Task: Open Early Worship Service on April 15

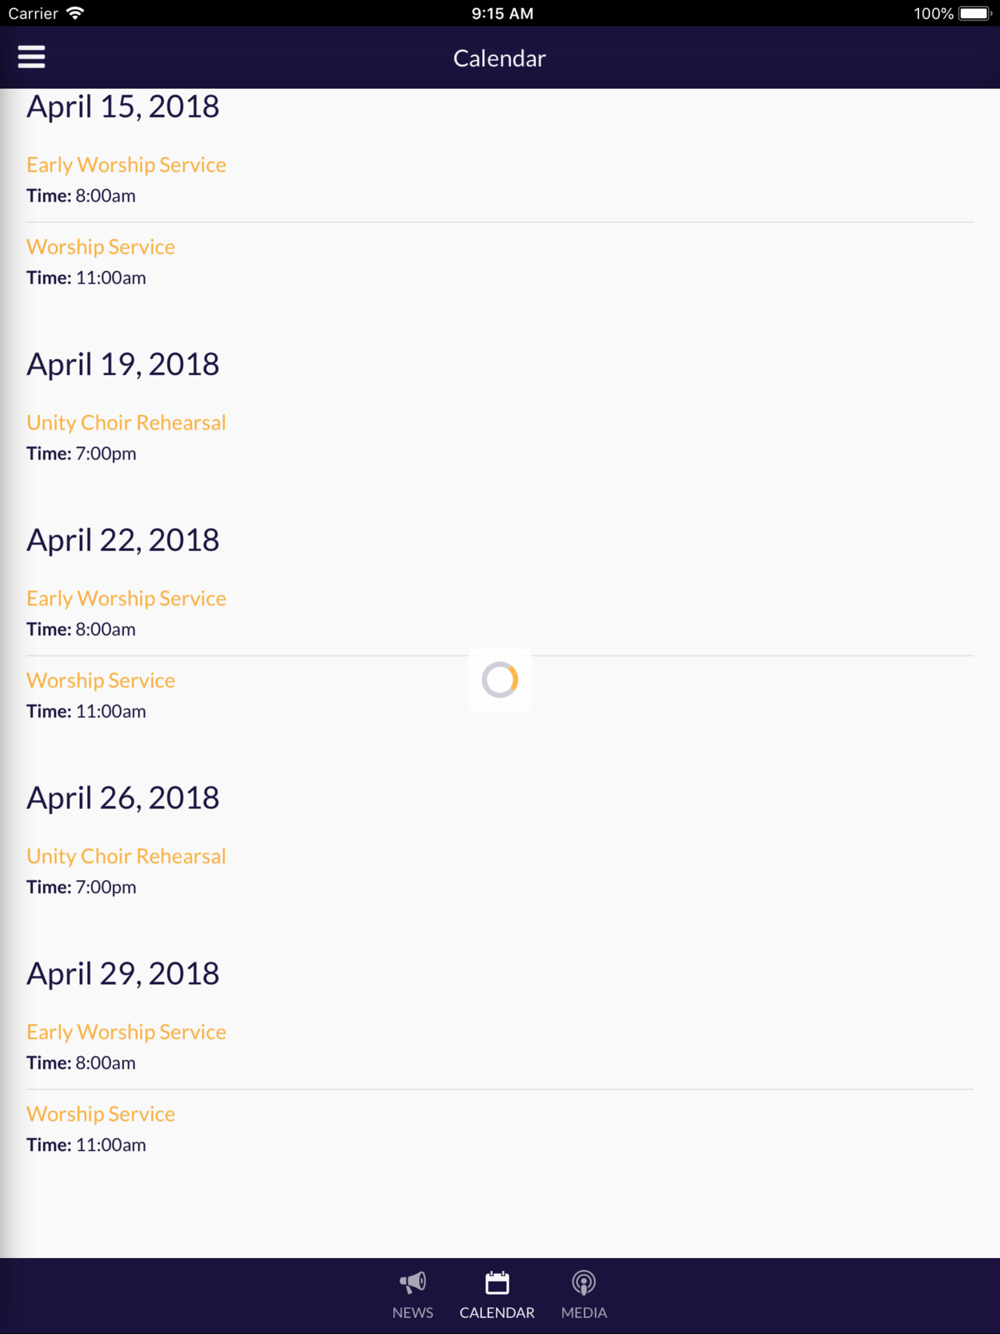Action: 126,165
